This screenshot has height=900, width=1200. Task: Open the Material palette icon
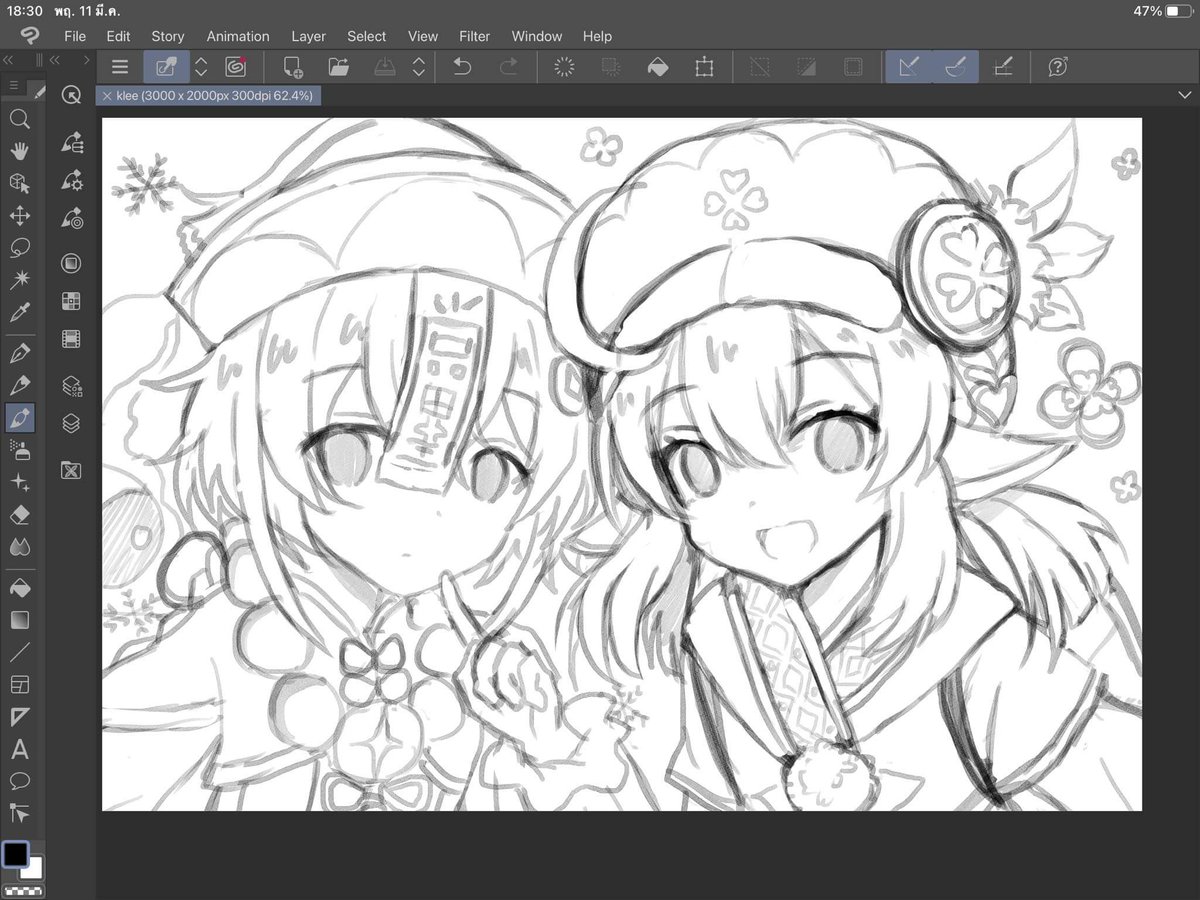71,470
